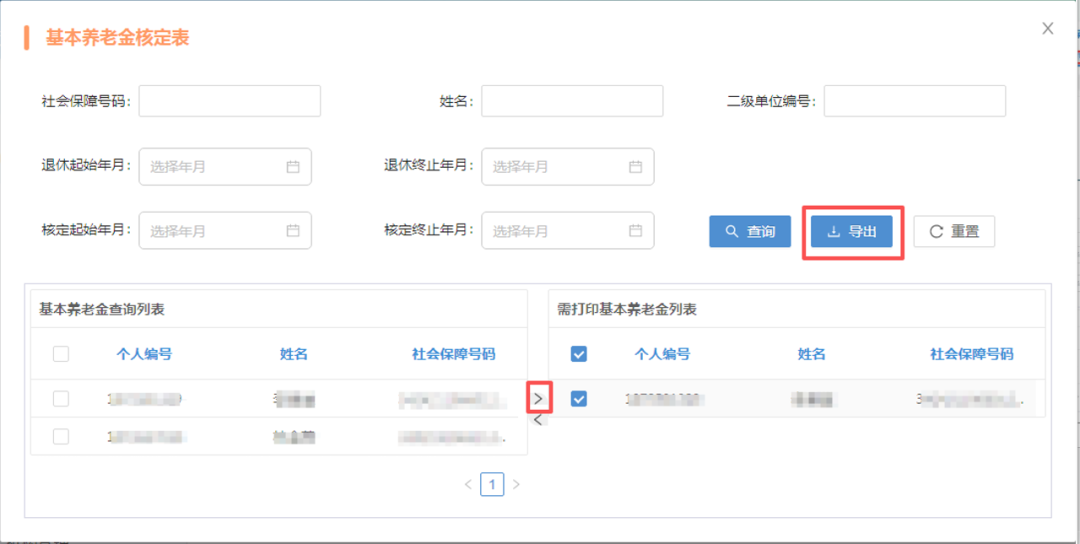Toggle select-all checkbox in 基本养老金查询列表 header
1080x544 pixels.
tap(61, 354)
